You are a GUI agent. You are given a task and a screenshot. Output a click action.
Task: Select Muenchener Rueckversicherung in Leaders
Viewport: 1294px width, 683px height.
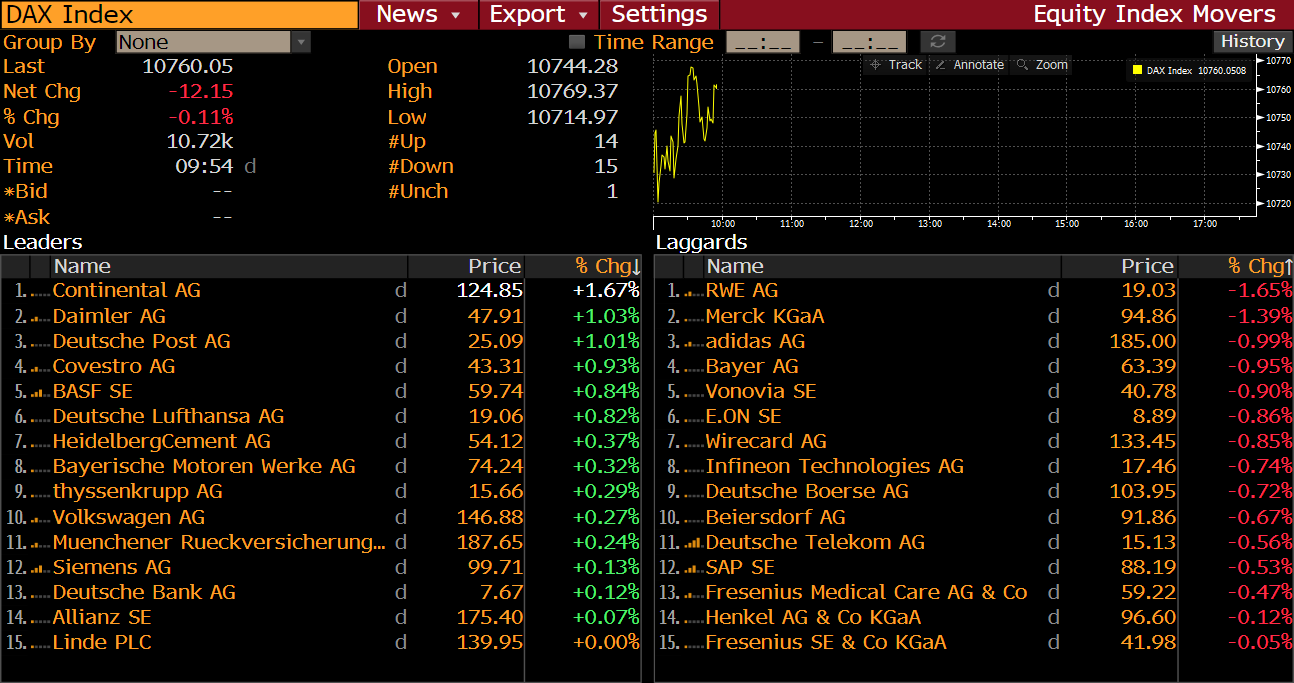click(219, 543)
